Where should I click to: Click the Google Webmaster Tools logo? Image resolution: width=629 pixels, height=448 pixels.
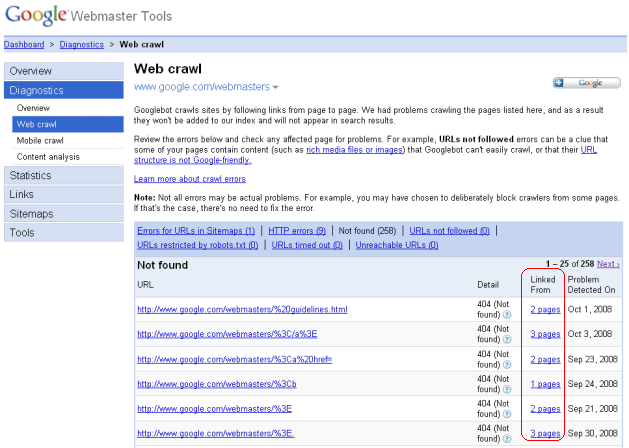click(88, 16)
